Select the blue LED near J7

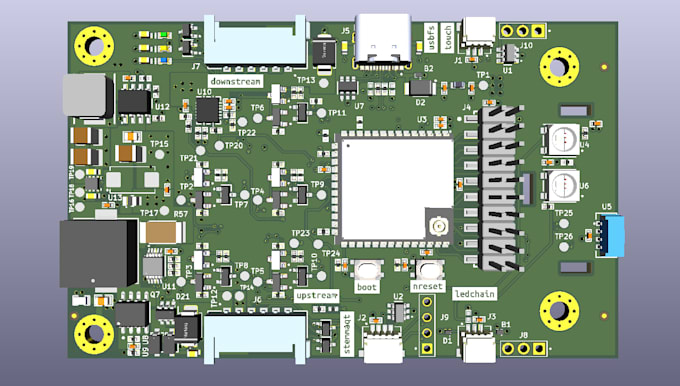point(164,61)
